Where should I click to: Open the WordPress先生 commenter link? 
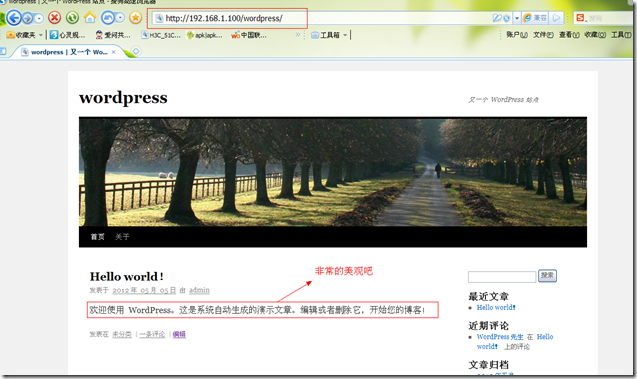click(x=500, y=337)
